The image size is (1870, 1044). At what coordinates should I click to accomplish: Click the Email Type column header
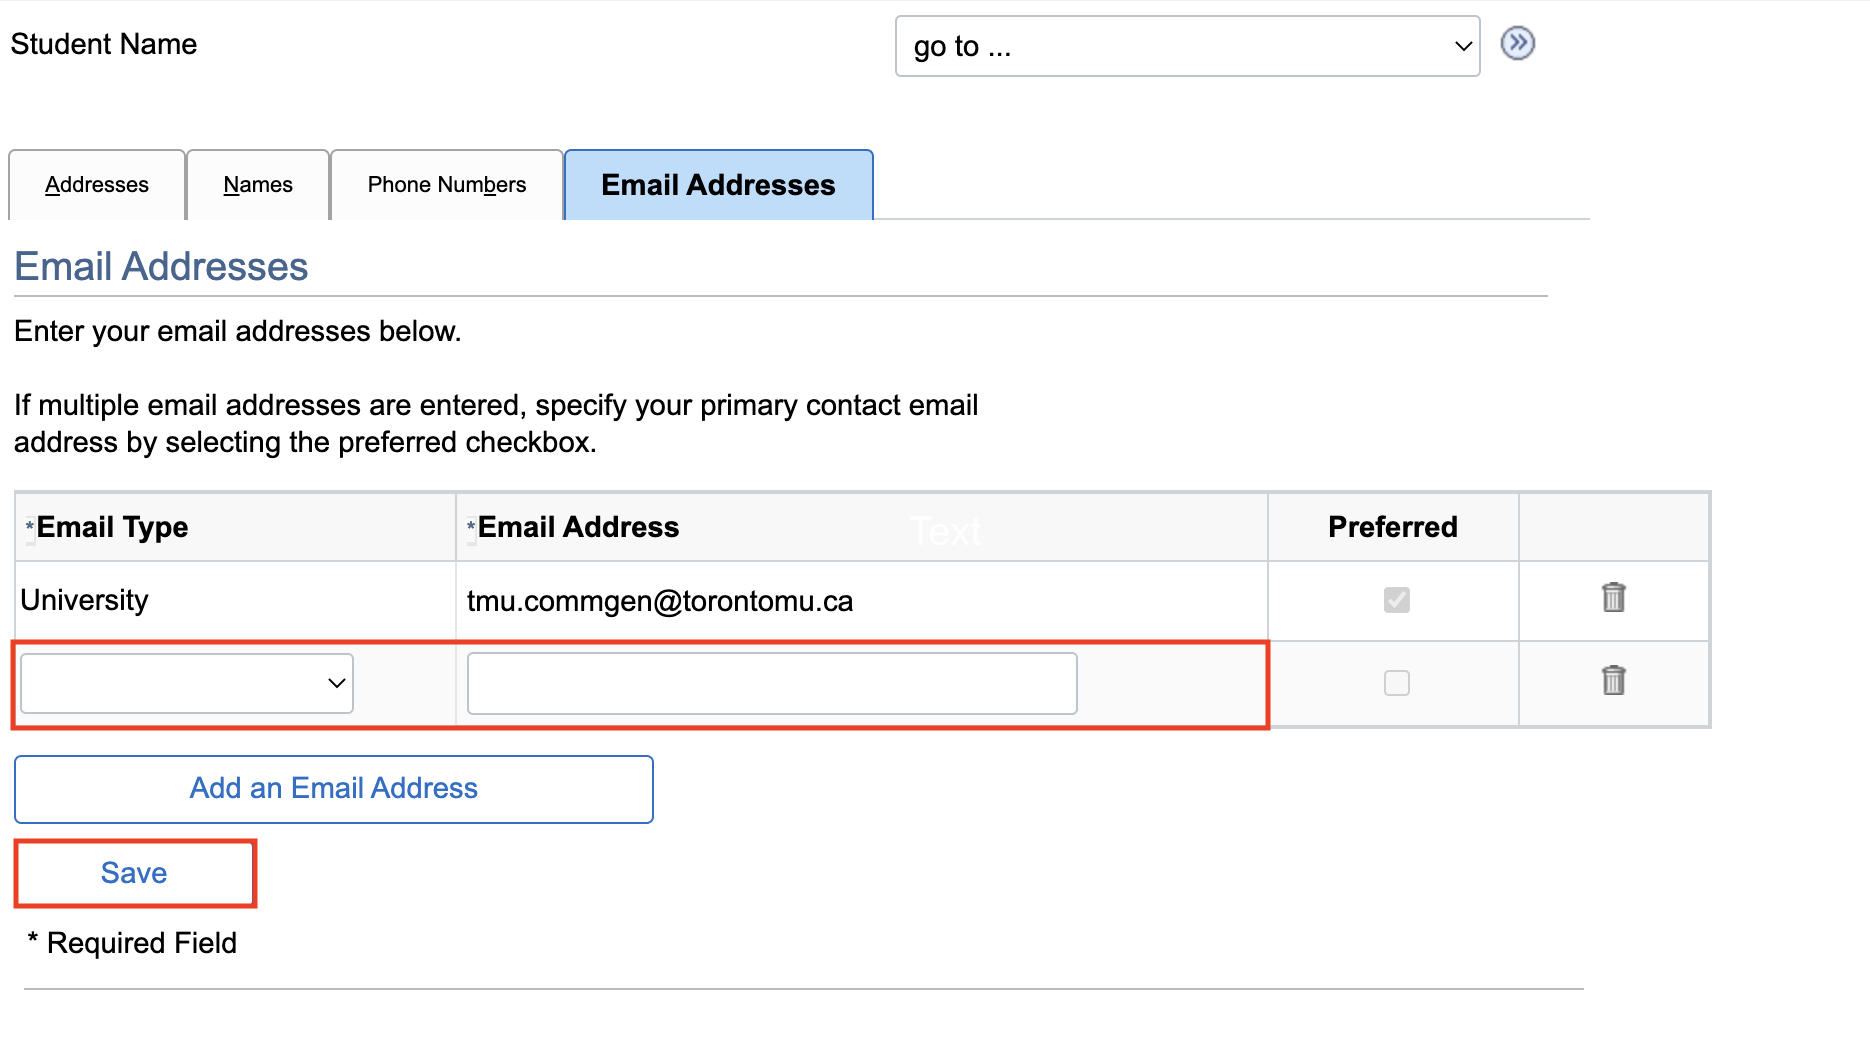[112, 527]
